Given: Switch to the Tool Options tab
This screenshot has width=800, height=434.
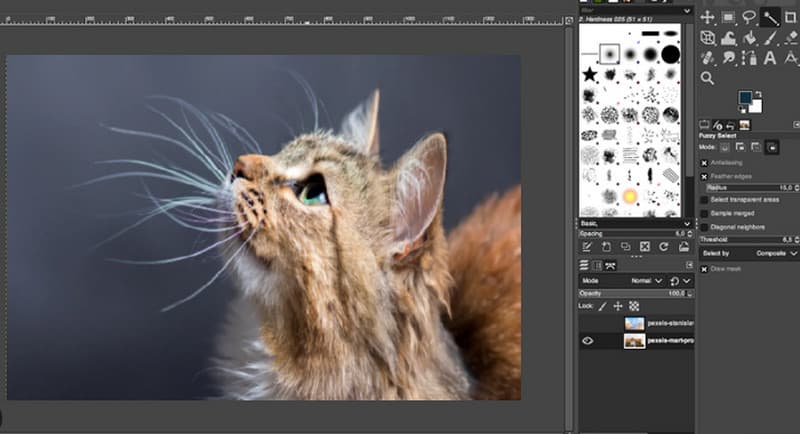Looking at the screenshot, I should tap(704, 125).
